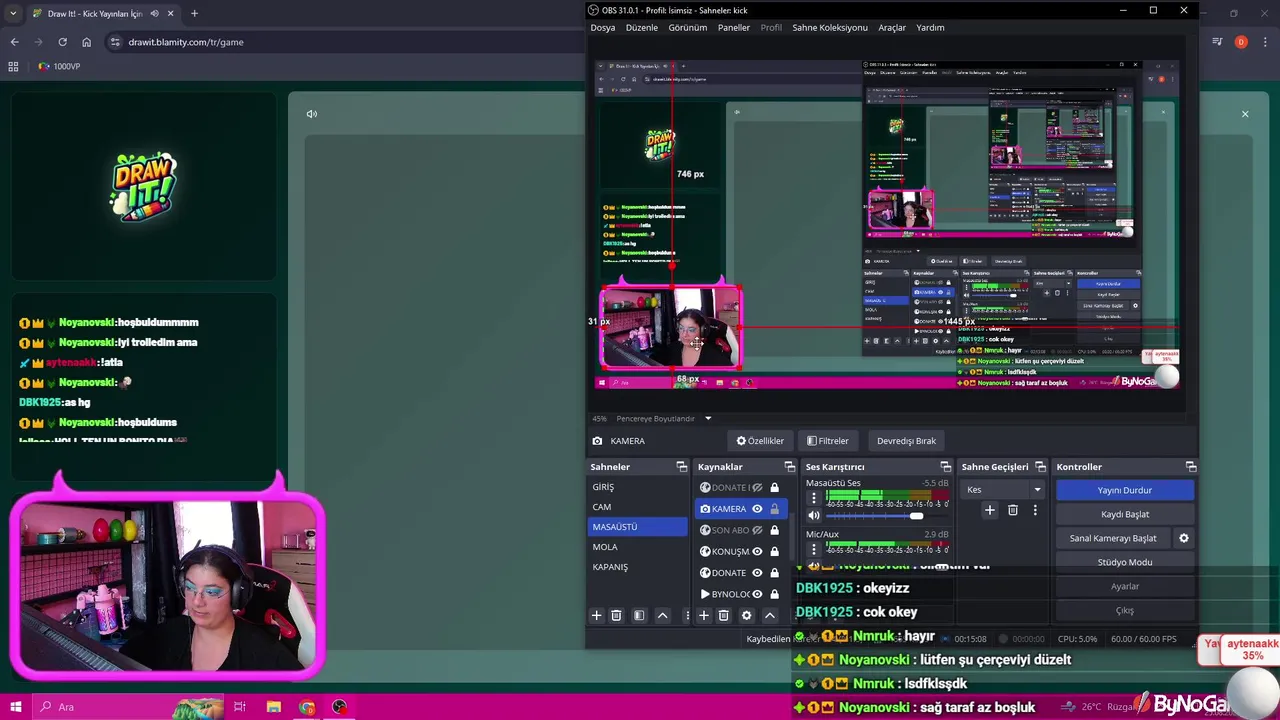Add a new source in Kaynaklar panel
Viewport: 1280px width, 720px height.
tap(704, 616)
